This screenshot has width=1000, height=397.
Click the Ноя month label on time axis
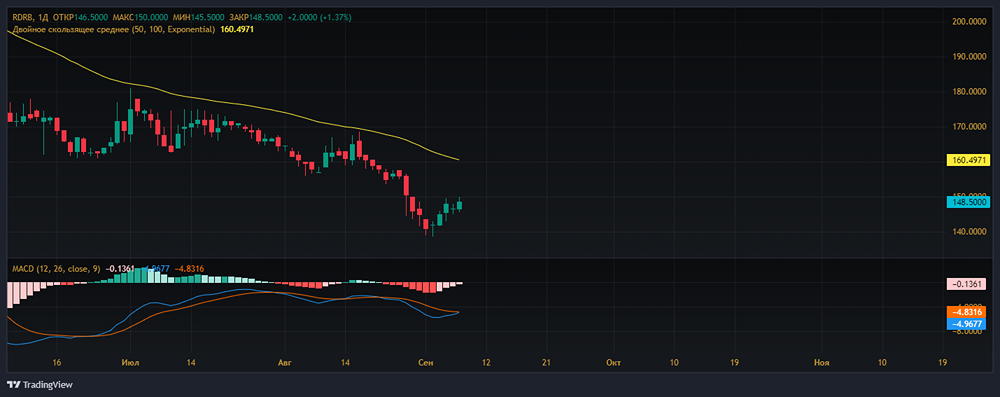822,363
